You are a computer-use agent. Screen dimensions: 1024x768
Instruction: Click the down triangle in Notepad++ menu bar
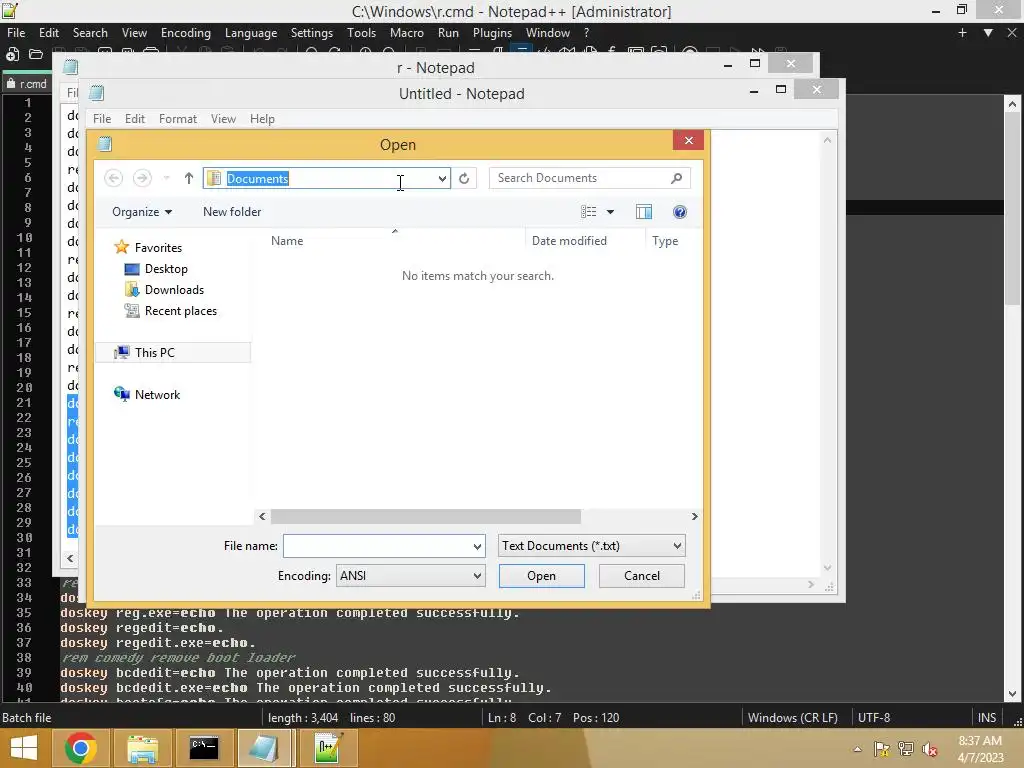tap(988, 33)
